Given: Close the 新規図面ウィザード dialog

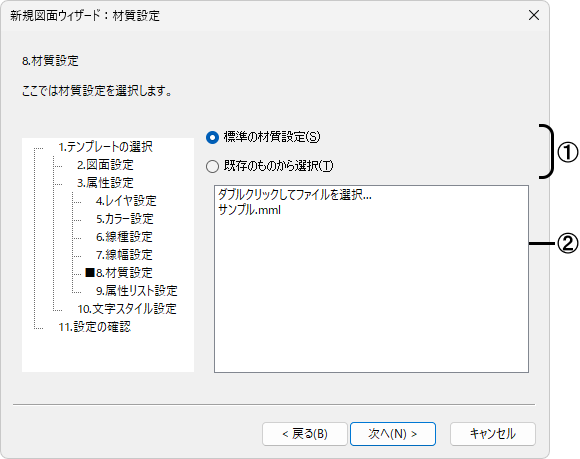Looking at the screenshot, I should pyautogui.click(x=534, y=15).
